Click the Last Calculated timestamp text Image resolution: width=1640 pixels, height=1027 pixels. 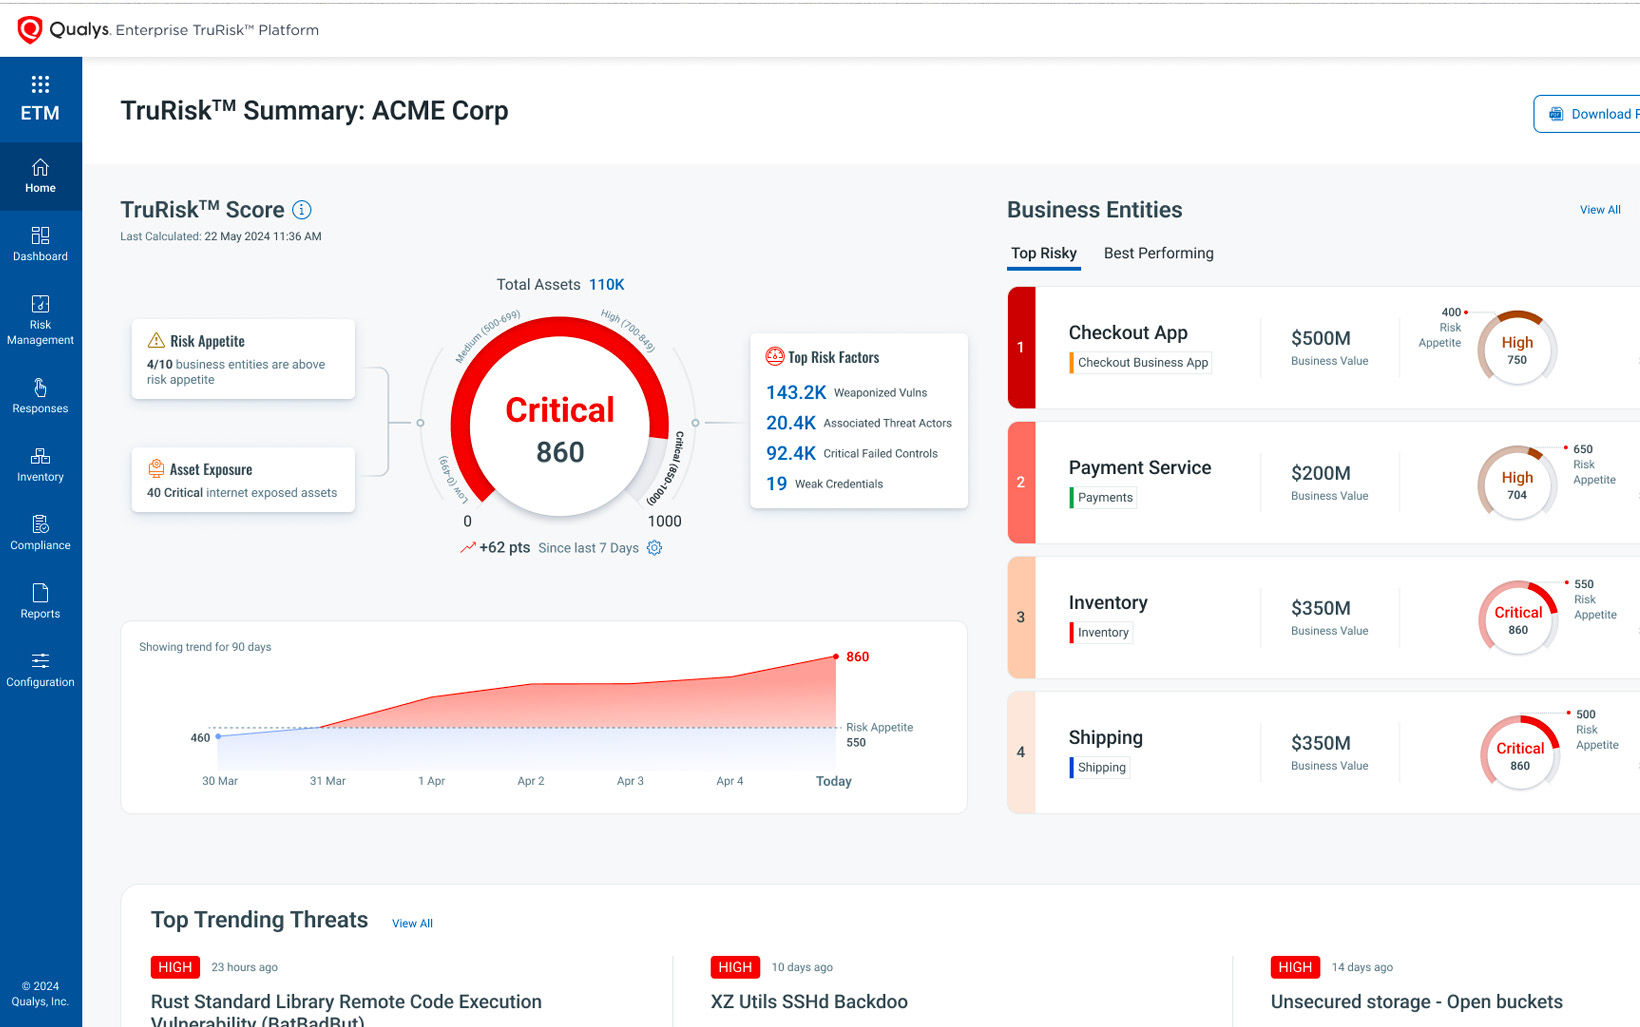221,237
